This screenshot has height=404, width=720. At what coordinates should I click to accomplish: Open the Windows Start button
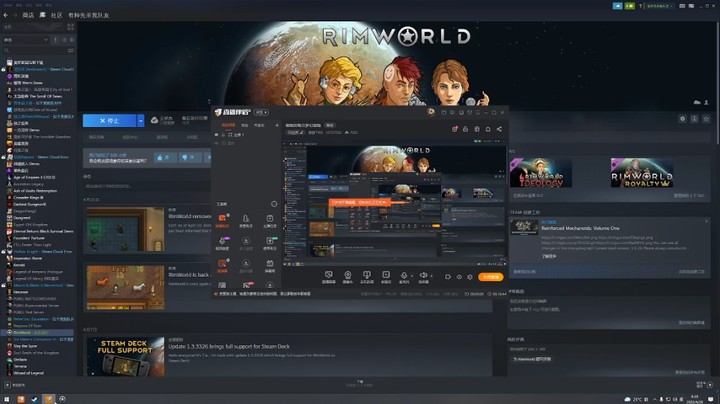pos(6,399)
